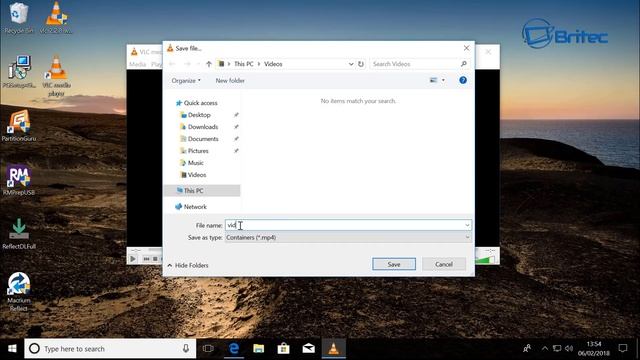Click Videos in the address path
Image resolution: width=640 pixels, height=360 pixels.
tap(273, 64)
